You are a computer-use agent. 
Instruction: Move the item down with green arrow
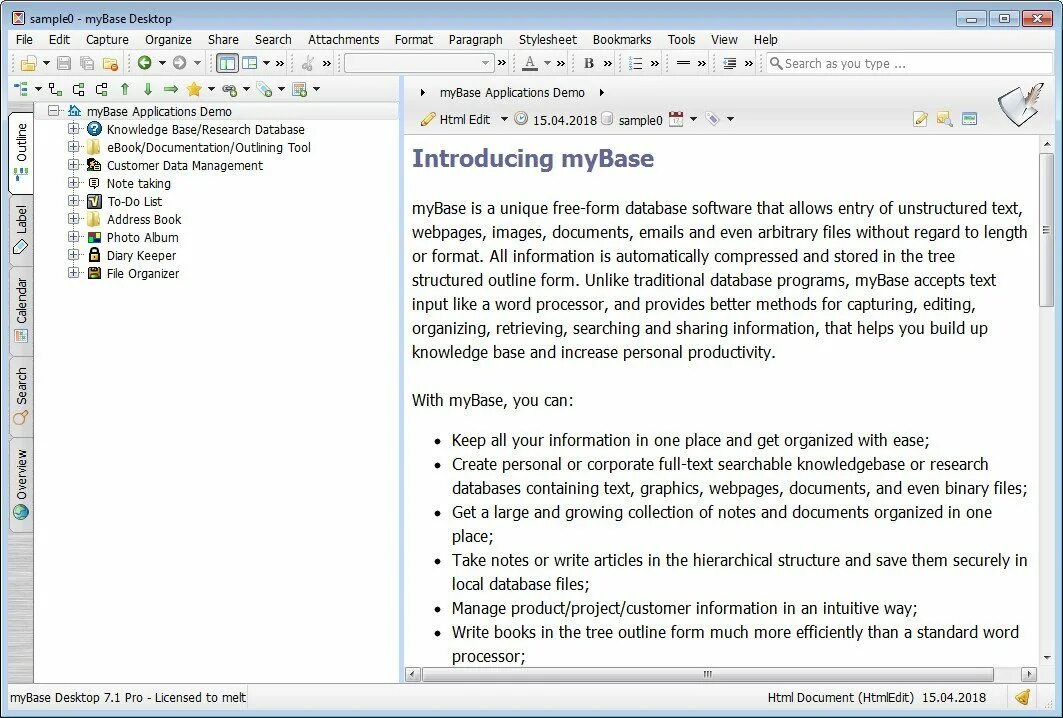pos(148,89)
